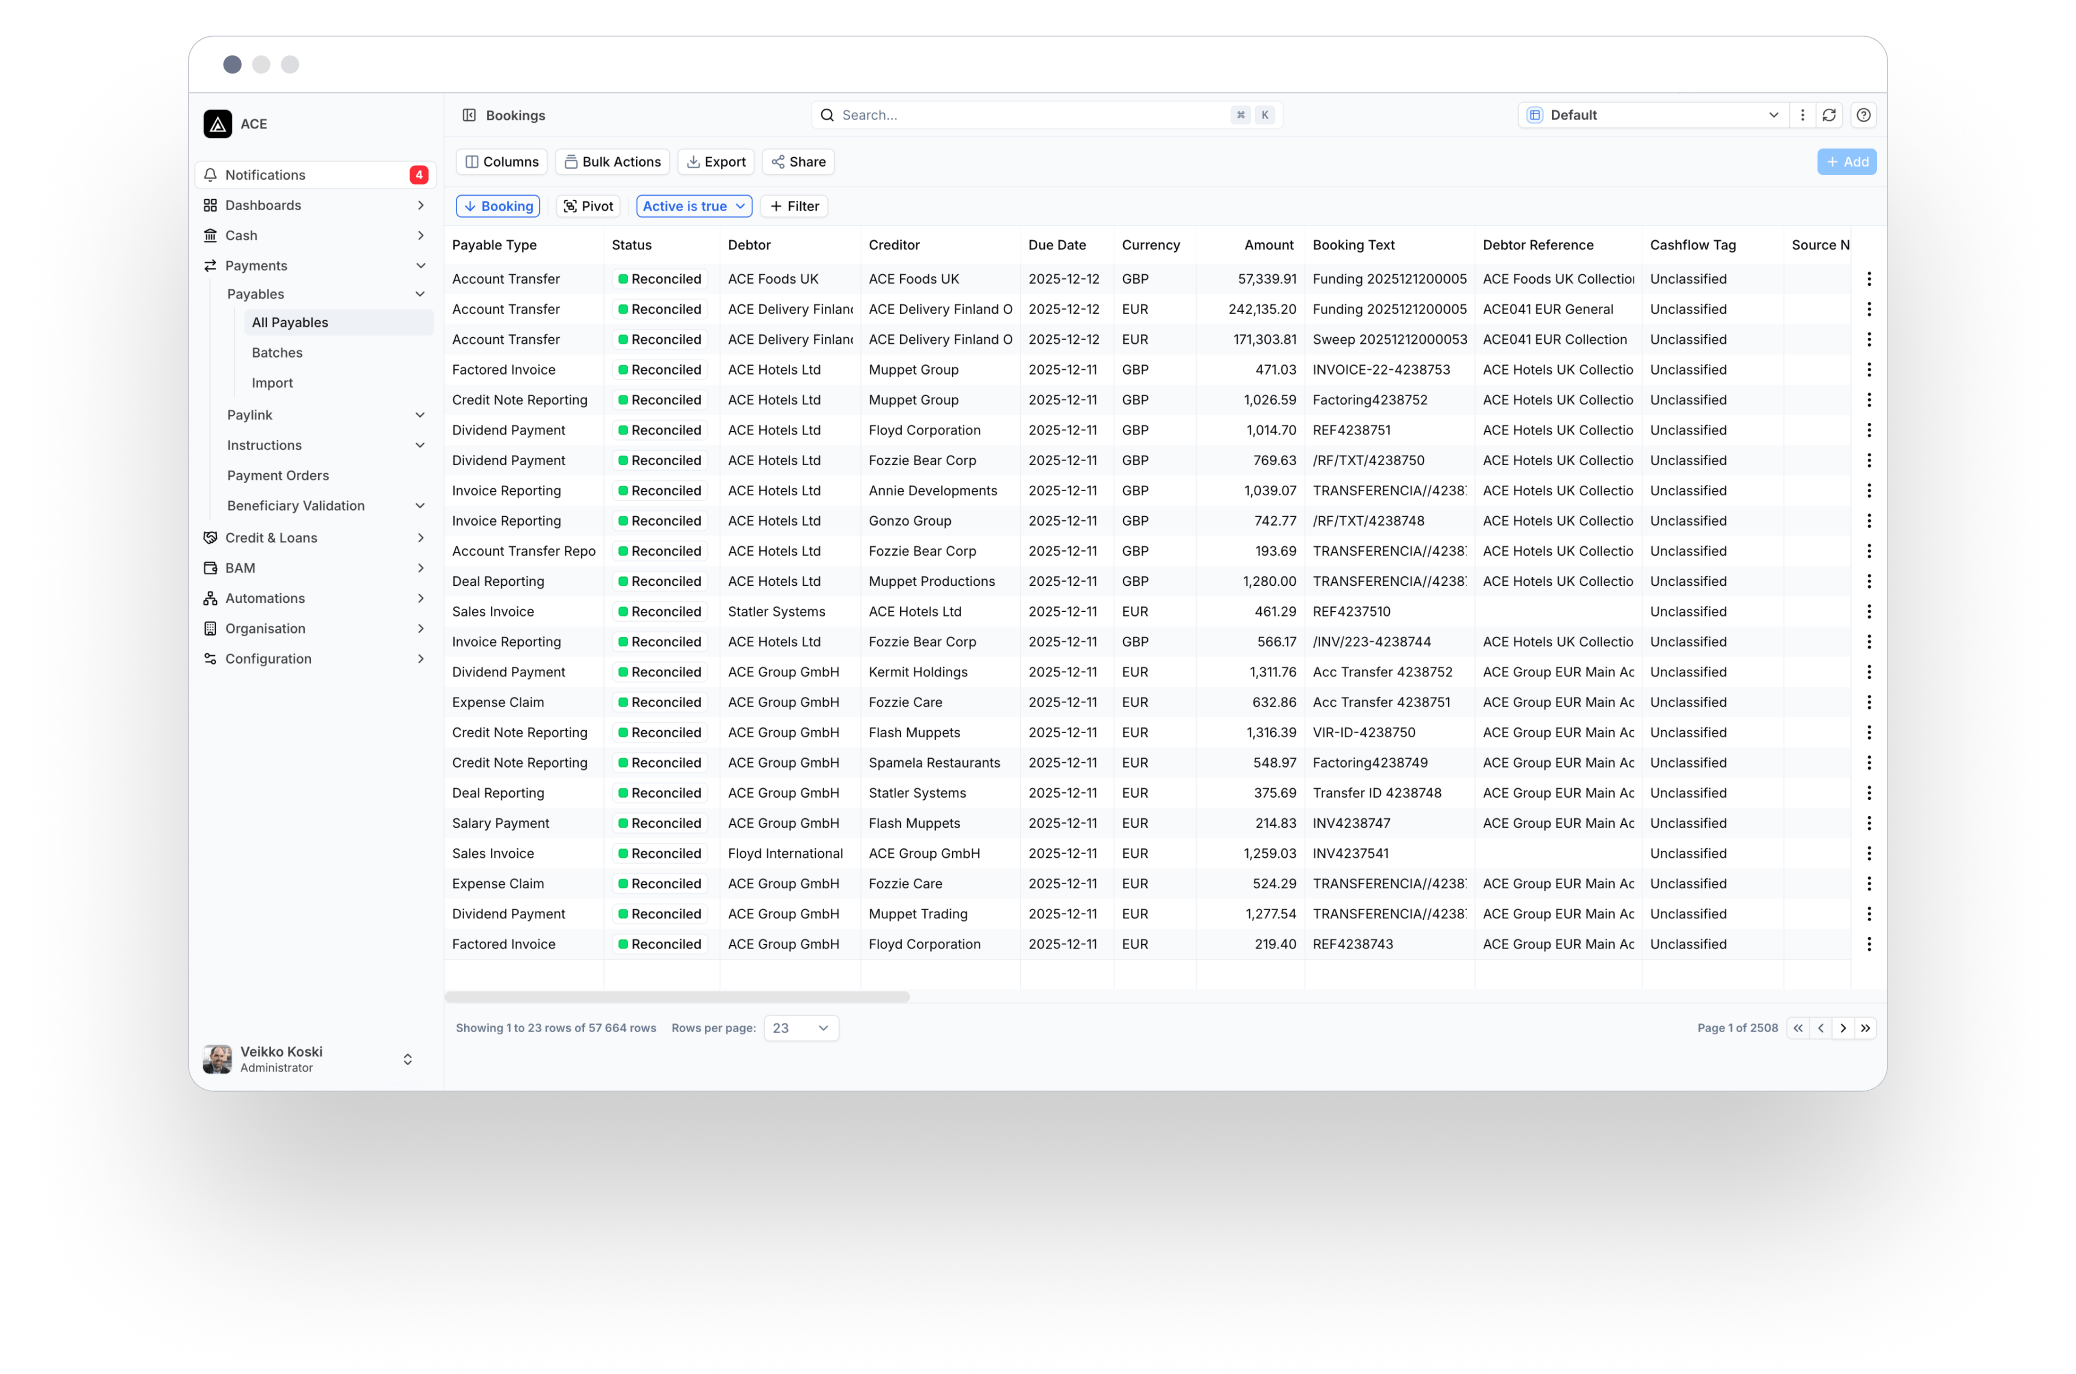Open the help question mark icon
The height and width of the screenshot is (1374, 2076).
pyautogui.click(x=1863, y=115)
